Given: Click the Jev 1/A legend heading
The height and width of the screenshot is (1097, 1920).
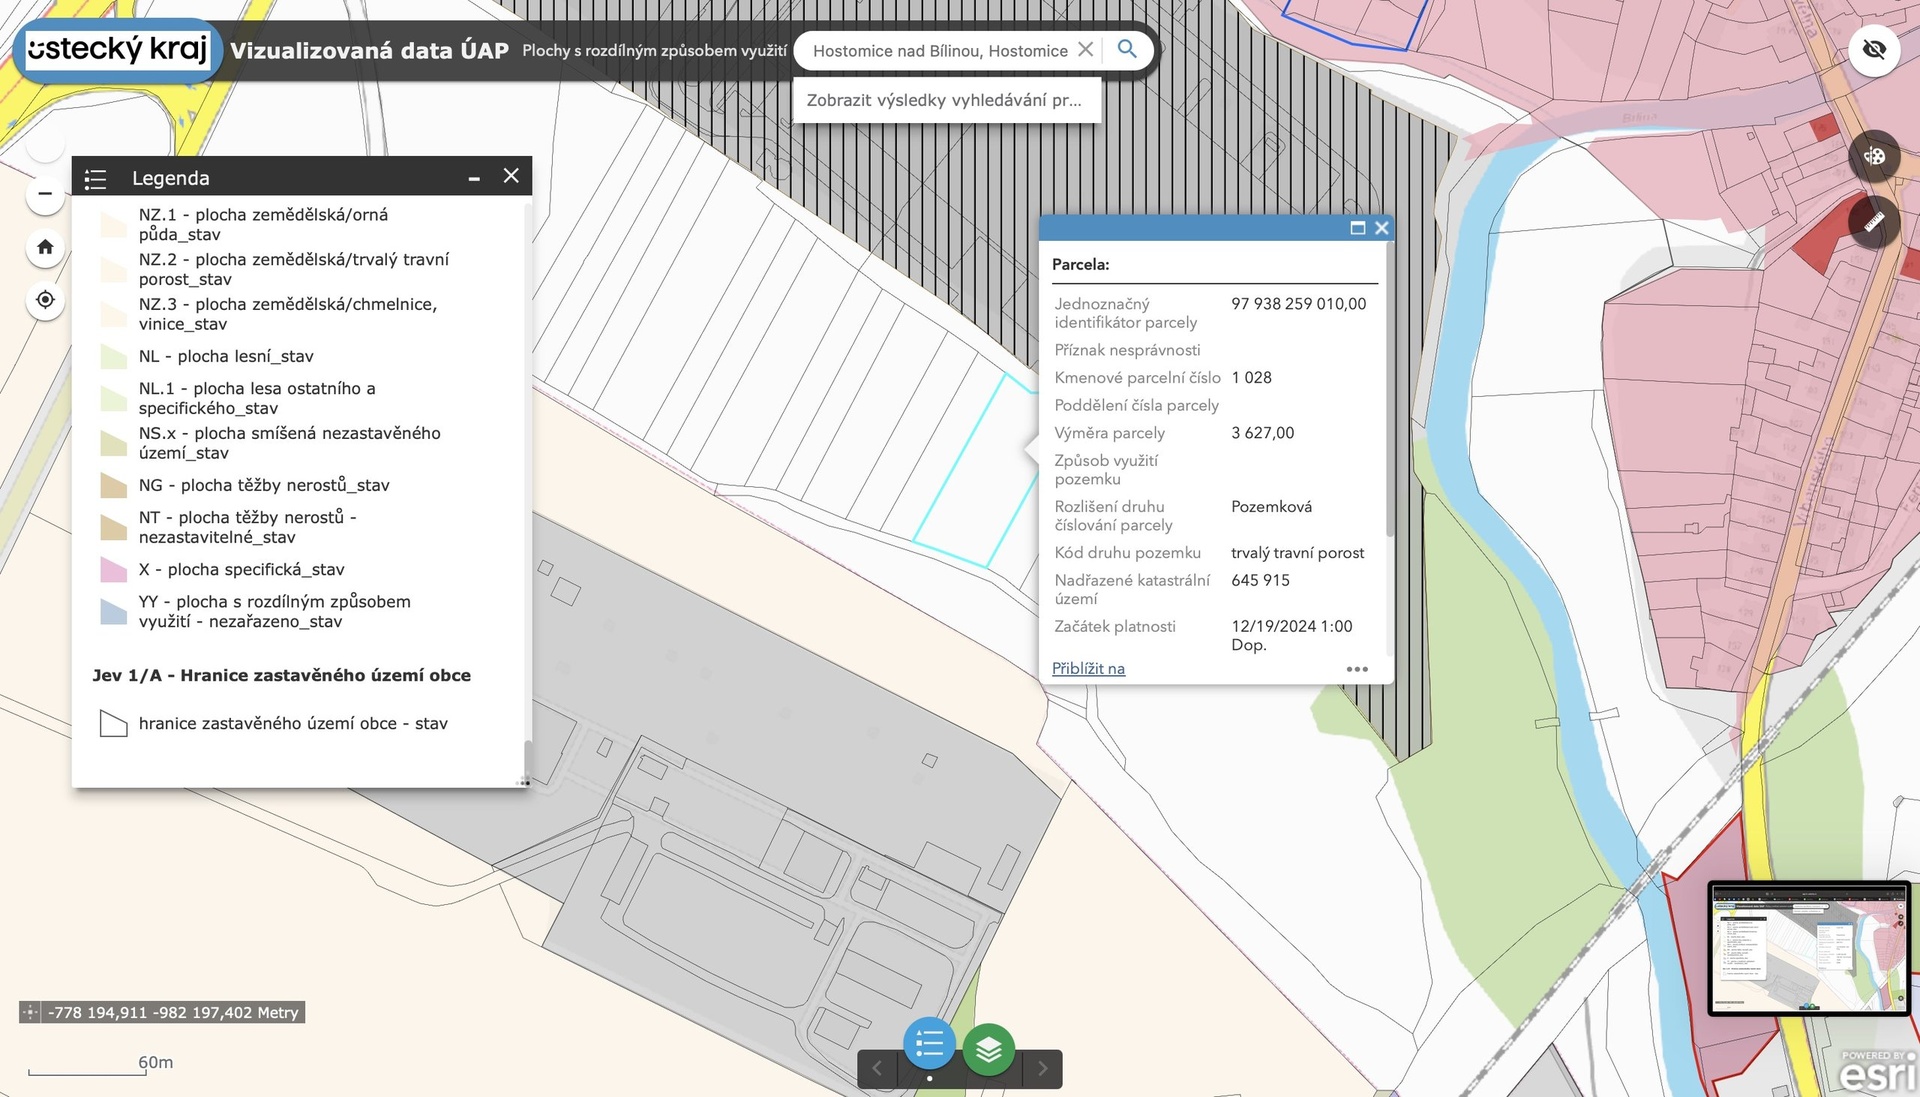Looking at the screenshot, I should pyautogui.click(x=281, y=675).
